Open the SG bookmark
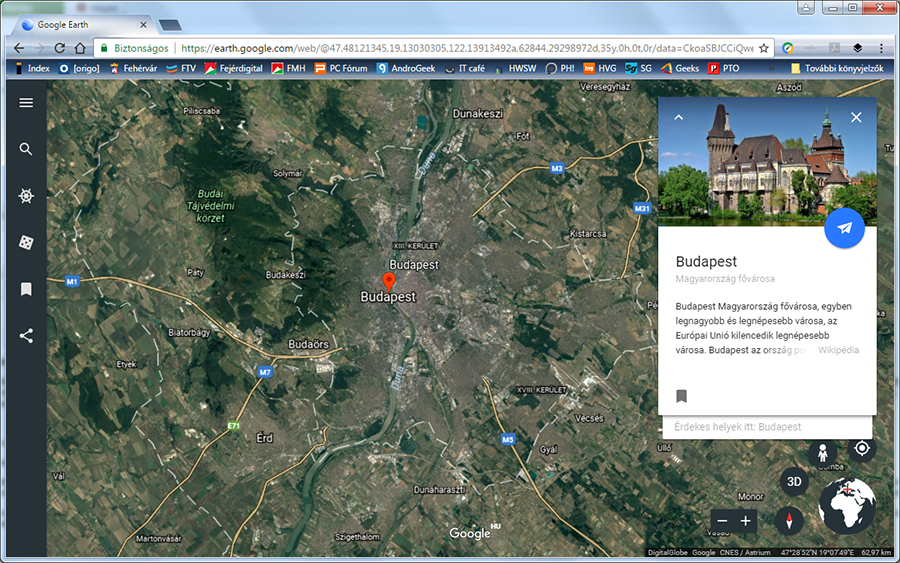This screenshot has height=563, width=900. 639,68
